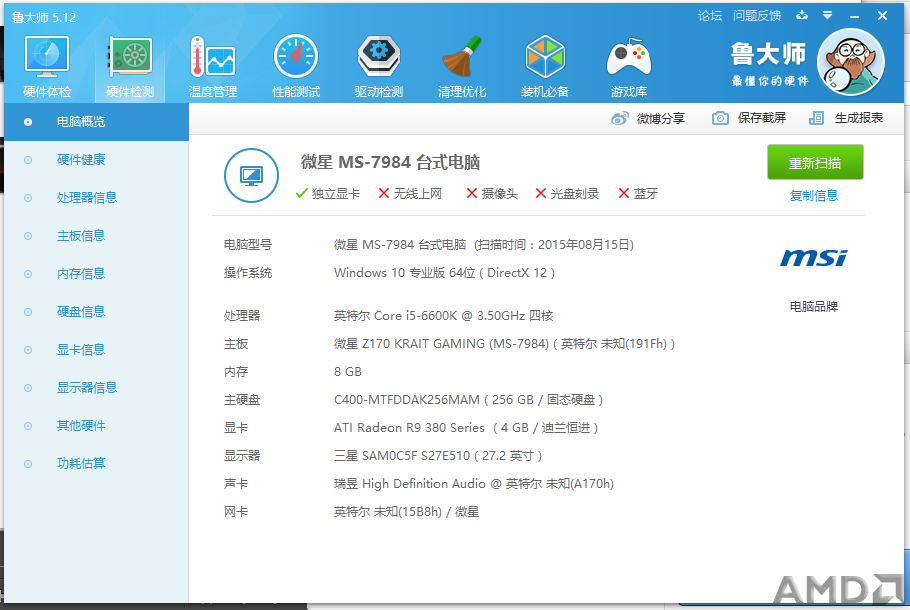Click the disk value C400-MTFDDAK256MAM
This screenshot has height=610, width=910.
pyautogui.click(x=468, y=400)
